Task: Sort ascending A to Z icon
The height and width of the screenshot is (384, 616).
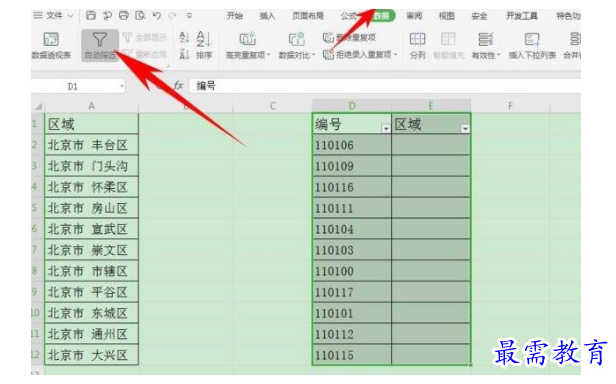Action: pyautogui.click(x=184, y=38)
